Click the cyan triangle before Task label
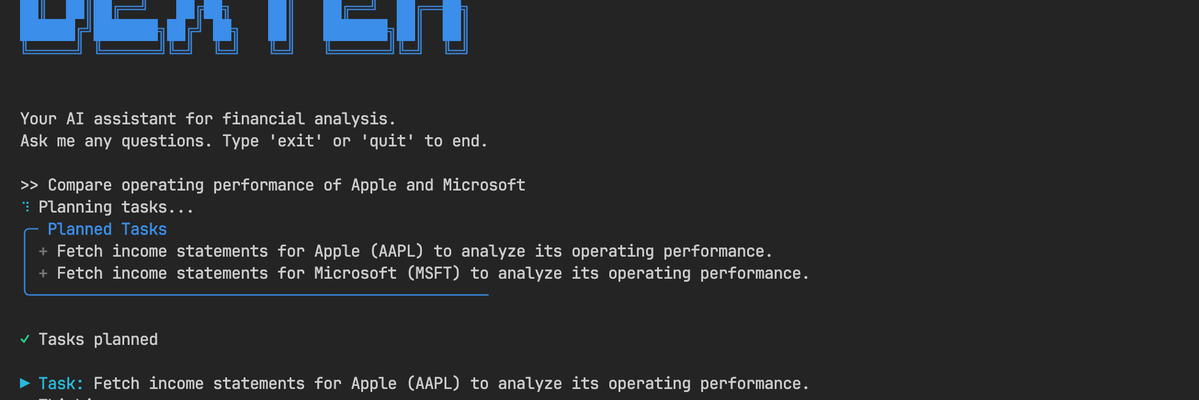The width and height of the screenshot is (1199, 400). pos(25,383)
